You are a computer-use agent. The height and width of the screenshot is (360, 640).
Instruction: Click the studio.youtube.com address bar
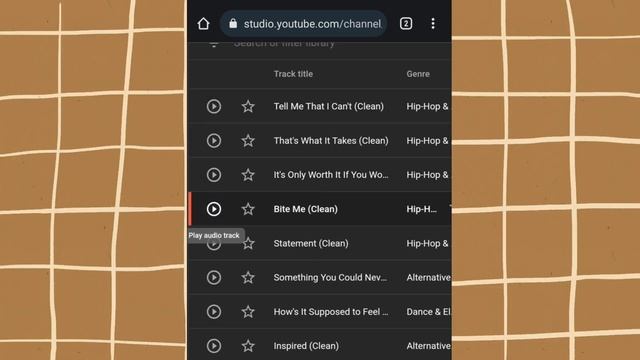tap(303, 24)
